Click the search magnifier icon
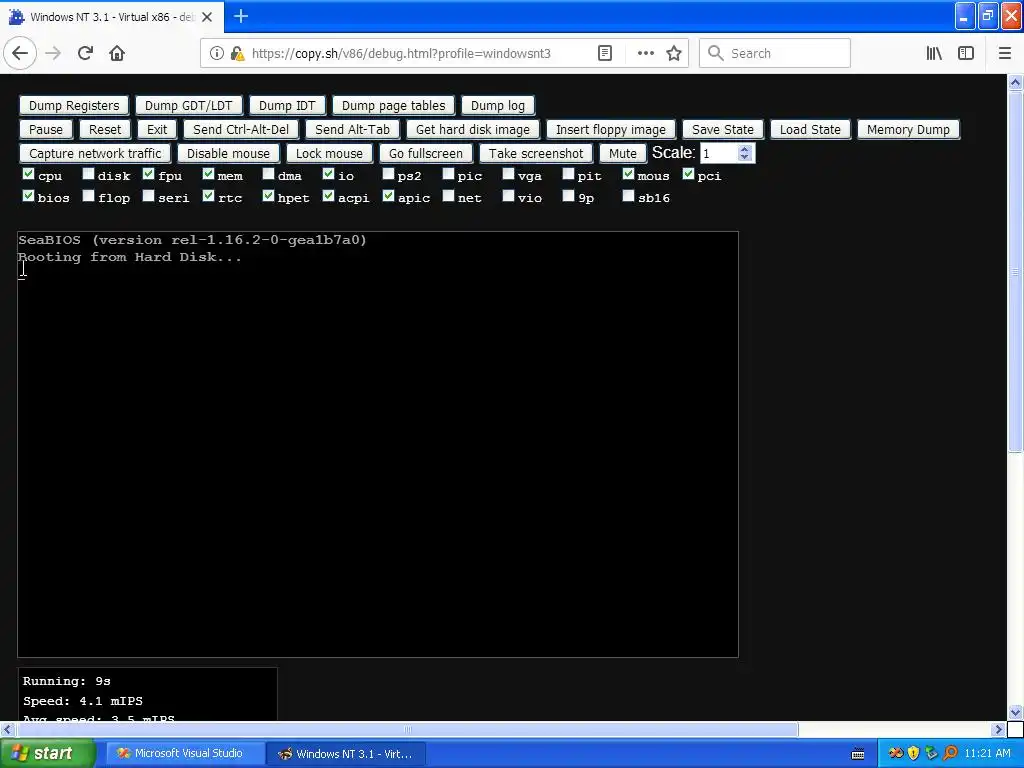Image resolution: width=1024 pixels, height=768 pixels. pos(716,53)
